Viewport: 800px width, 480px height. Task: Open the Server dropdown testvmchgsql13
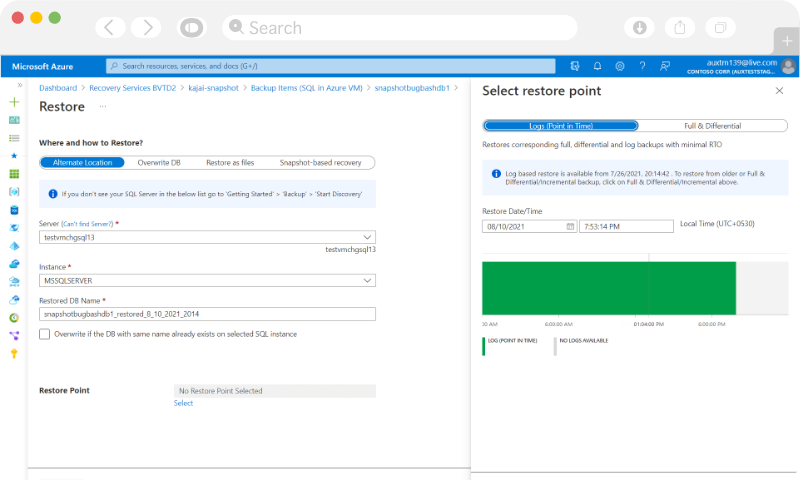[207, 237]
